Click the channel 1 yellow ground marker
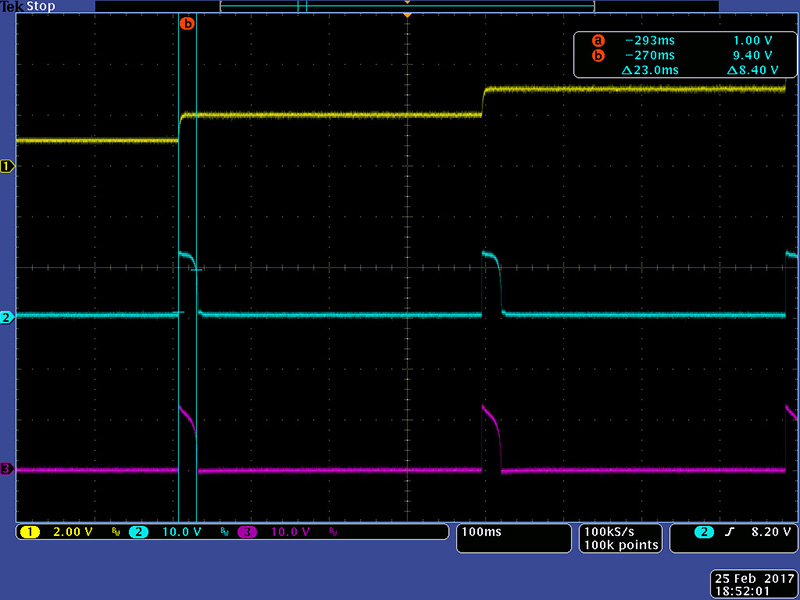Image resolution: width=800 pixels, height=600 pixels. click(x=8, y=167)
